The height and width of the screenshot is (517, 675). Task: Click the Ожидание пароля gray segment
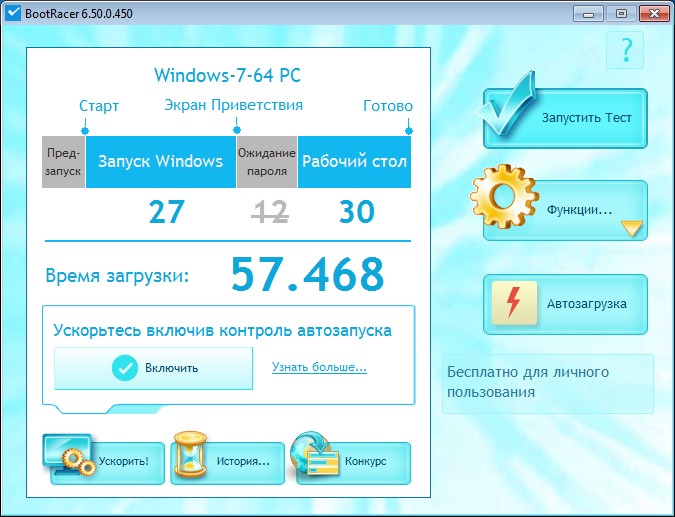(266, 162)
